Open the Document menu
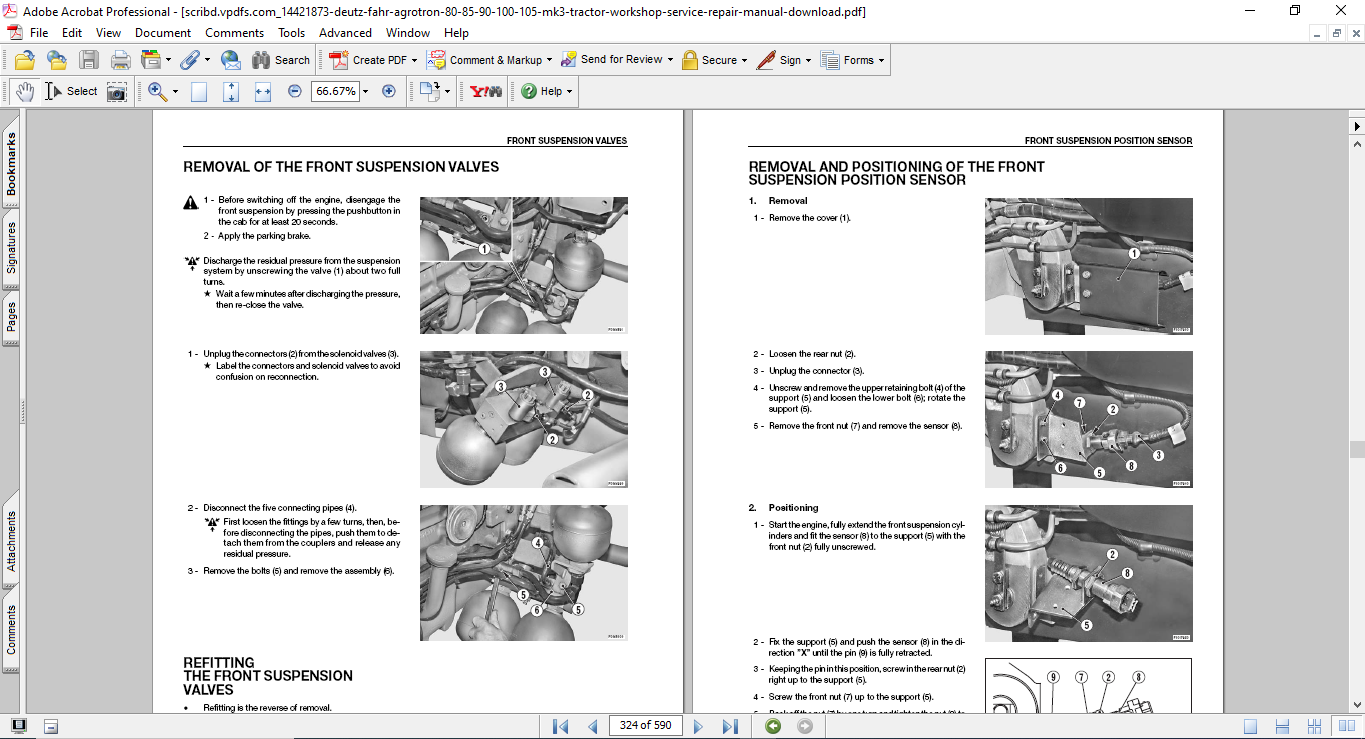1365x739 pixels. coord(163,33)
